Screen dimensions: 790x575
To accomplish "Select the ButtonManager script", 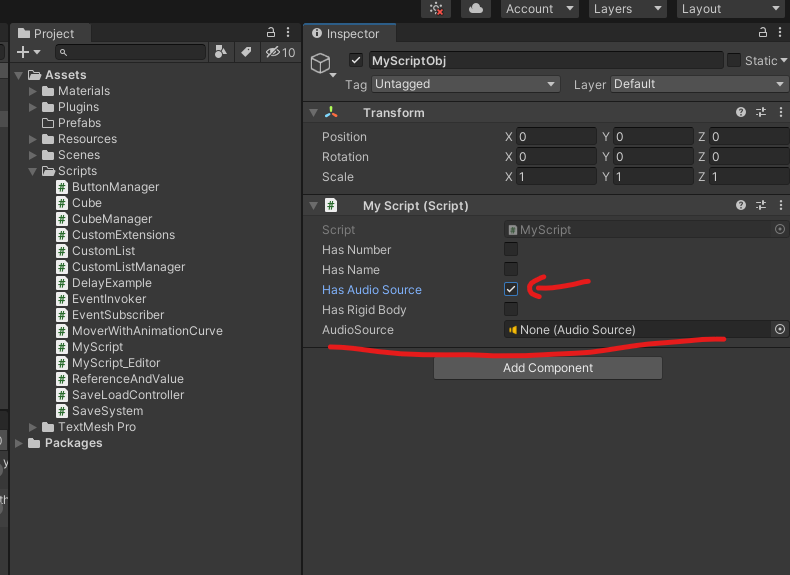I will click(x=115, y=187).
